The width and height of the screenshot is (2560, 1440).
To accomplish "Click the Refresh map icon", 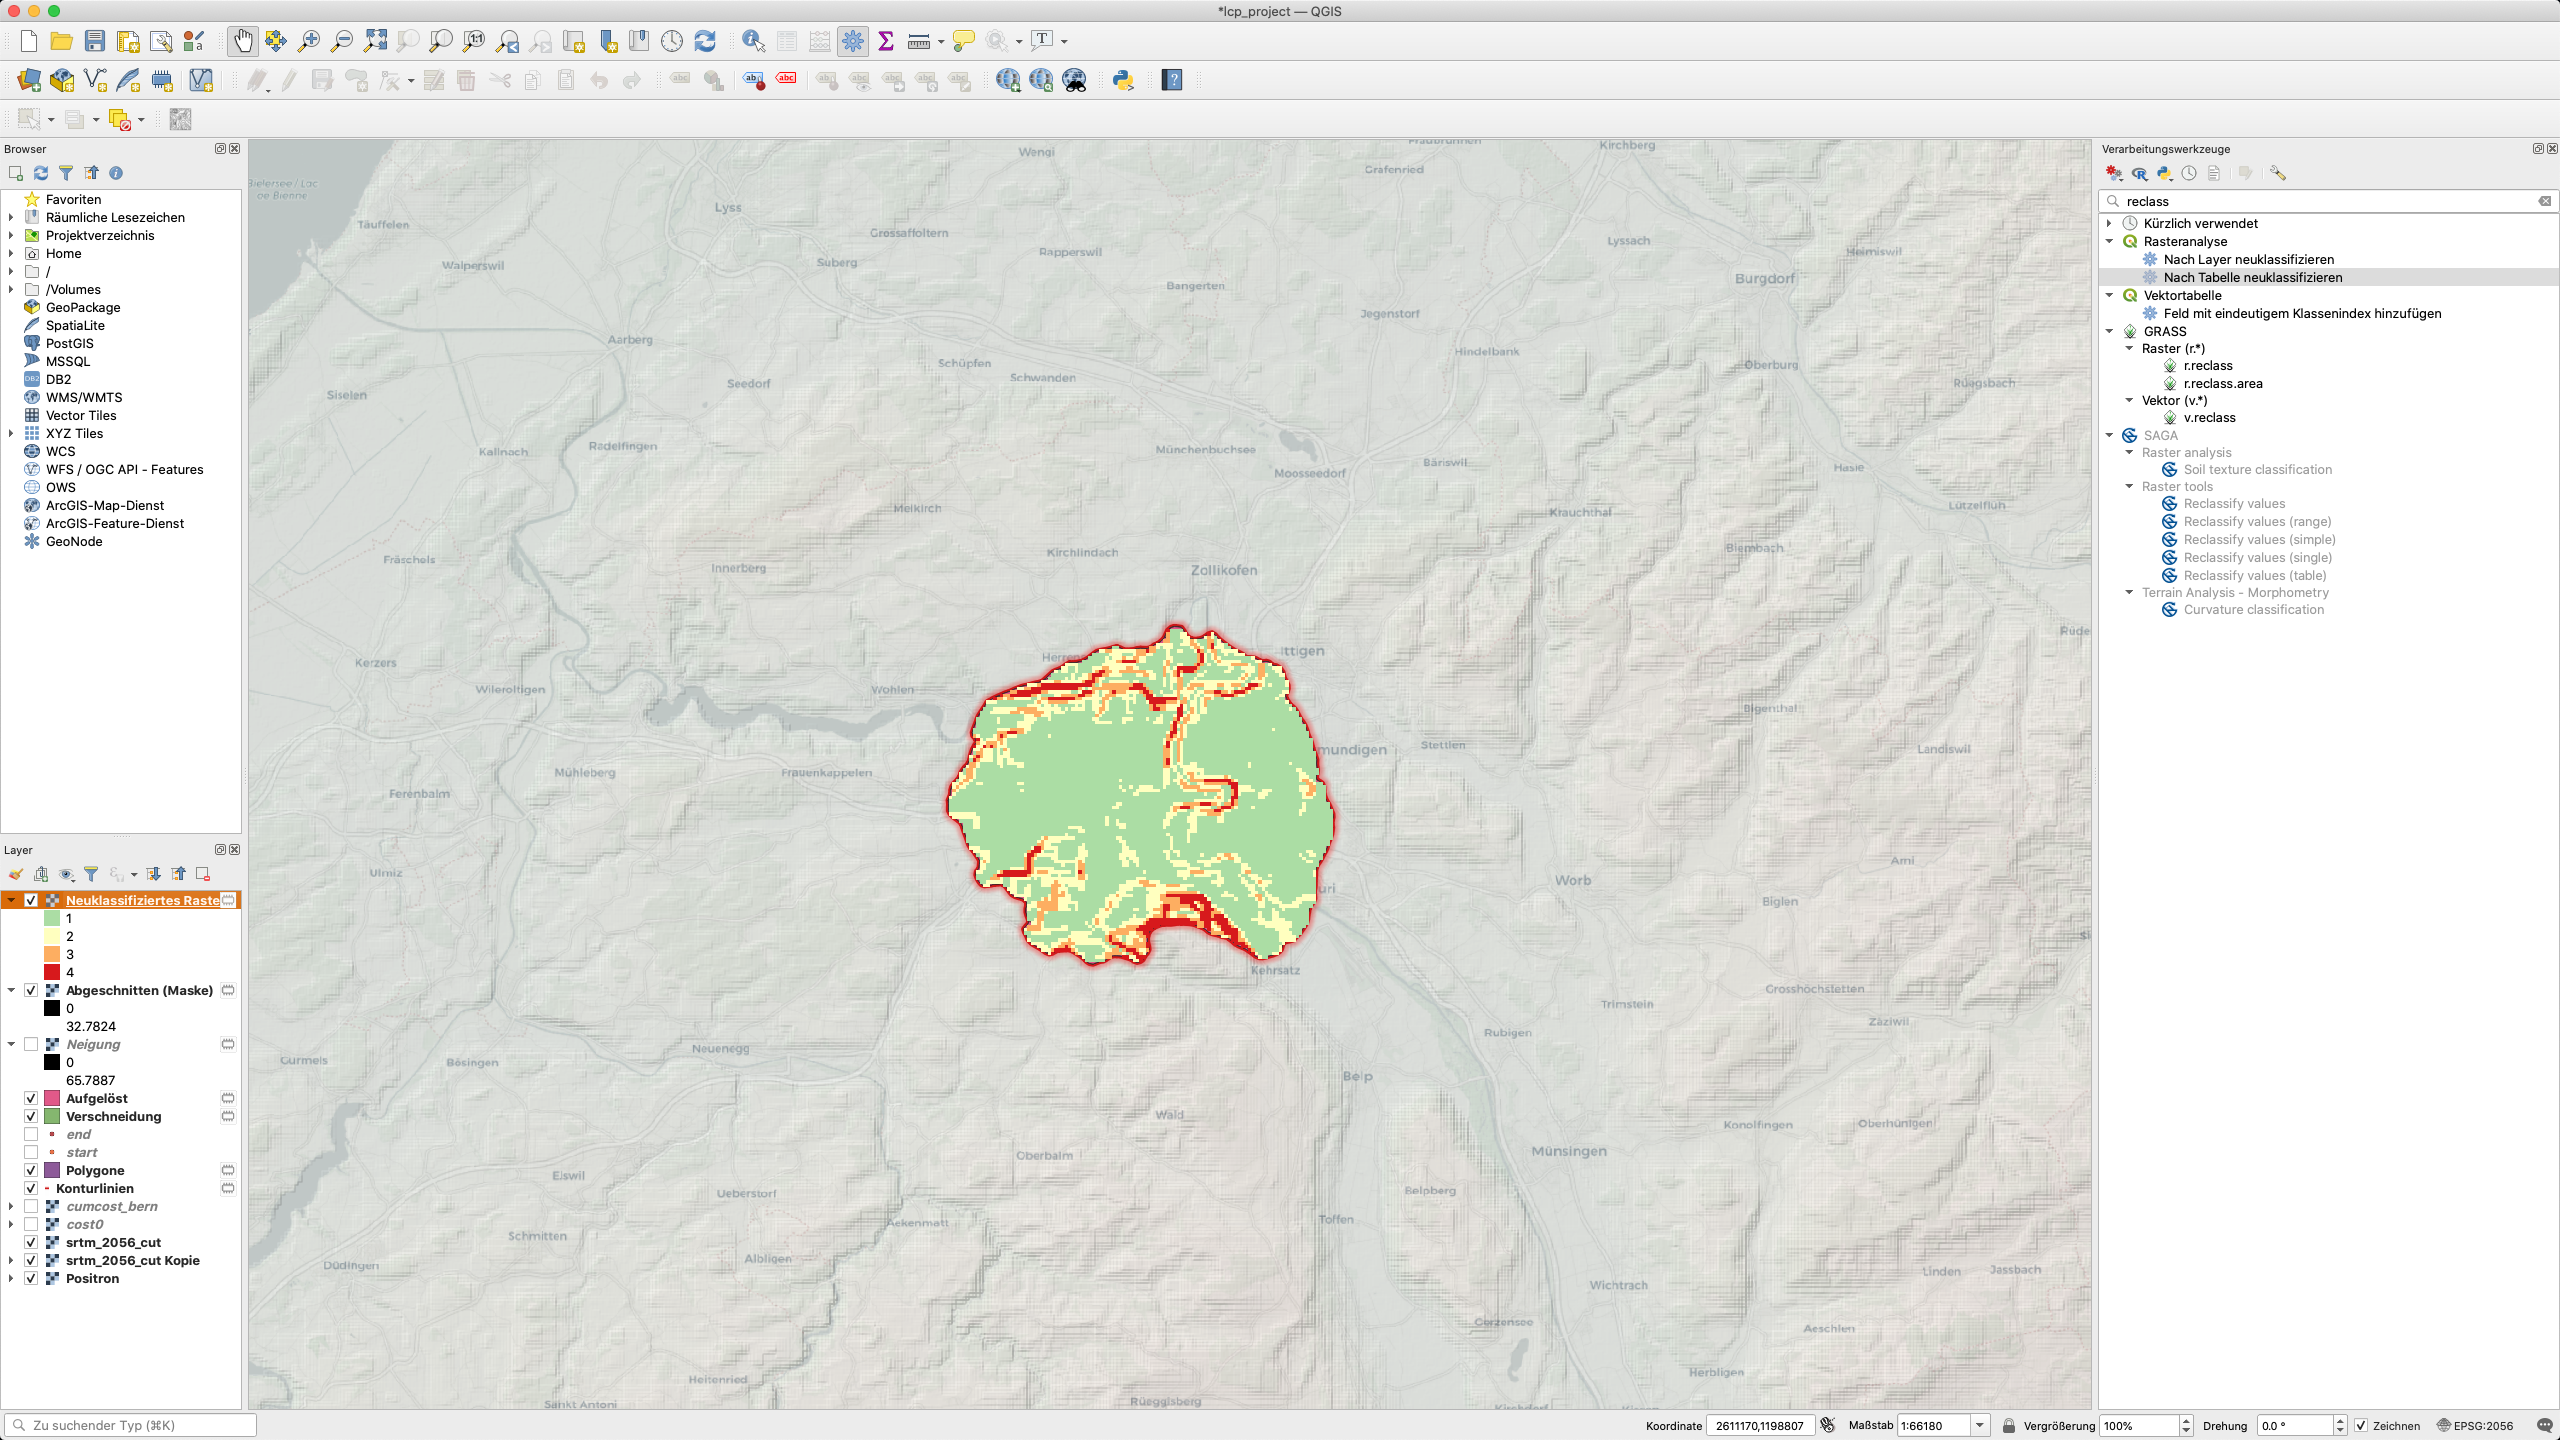I will pos(705,41).
